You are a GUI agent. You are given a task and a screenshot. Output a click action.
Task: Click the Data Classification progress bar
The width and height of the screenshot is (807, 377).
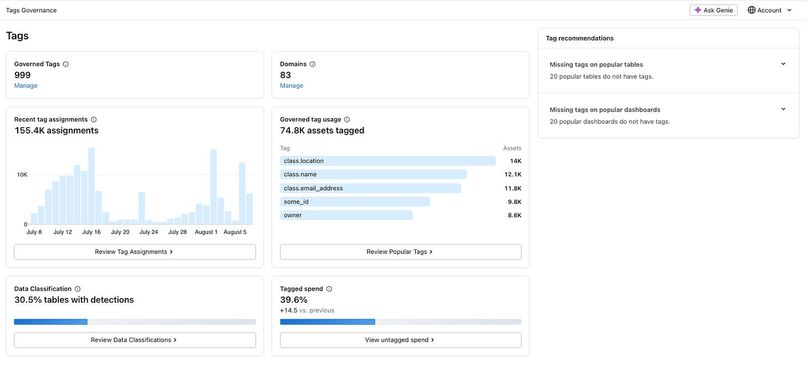coord(135,322)
